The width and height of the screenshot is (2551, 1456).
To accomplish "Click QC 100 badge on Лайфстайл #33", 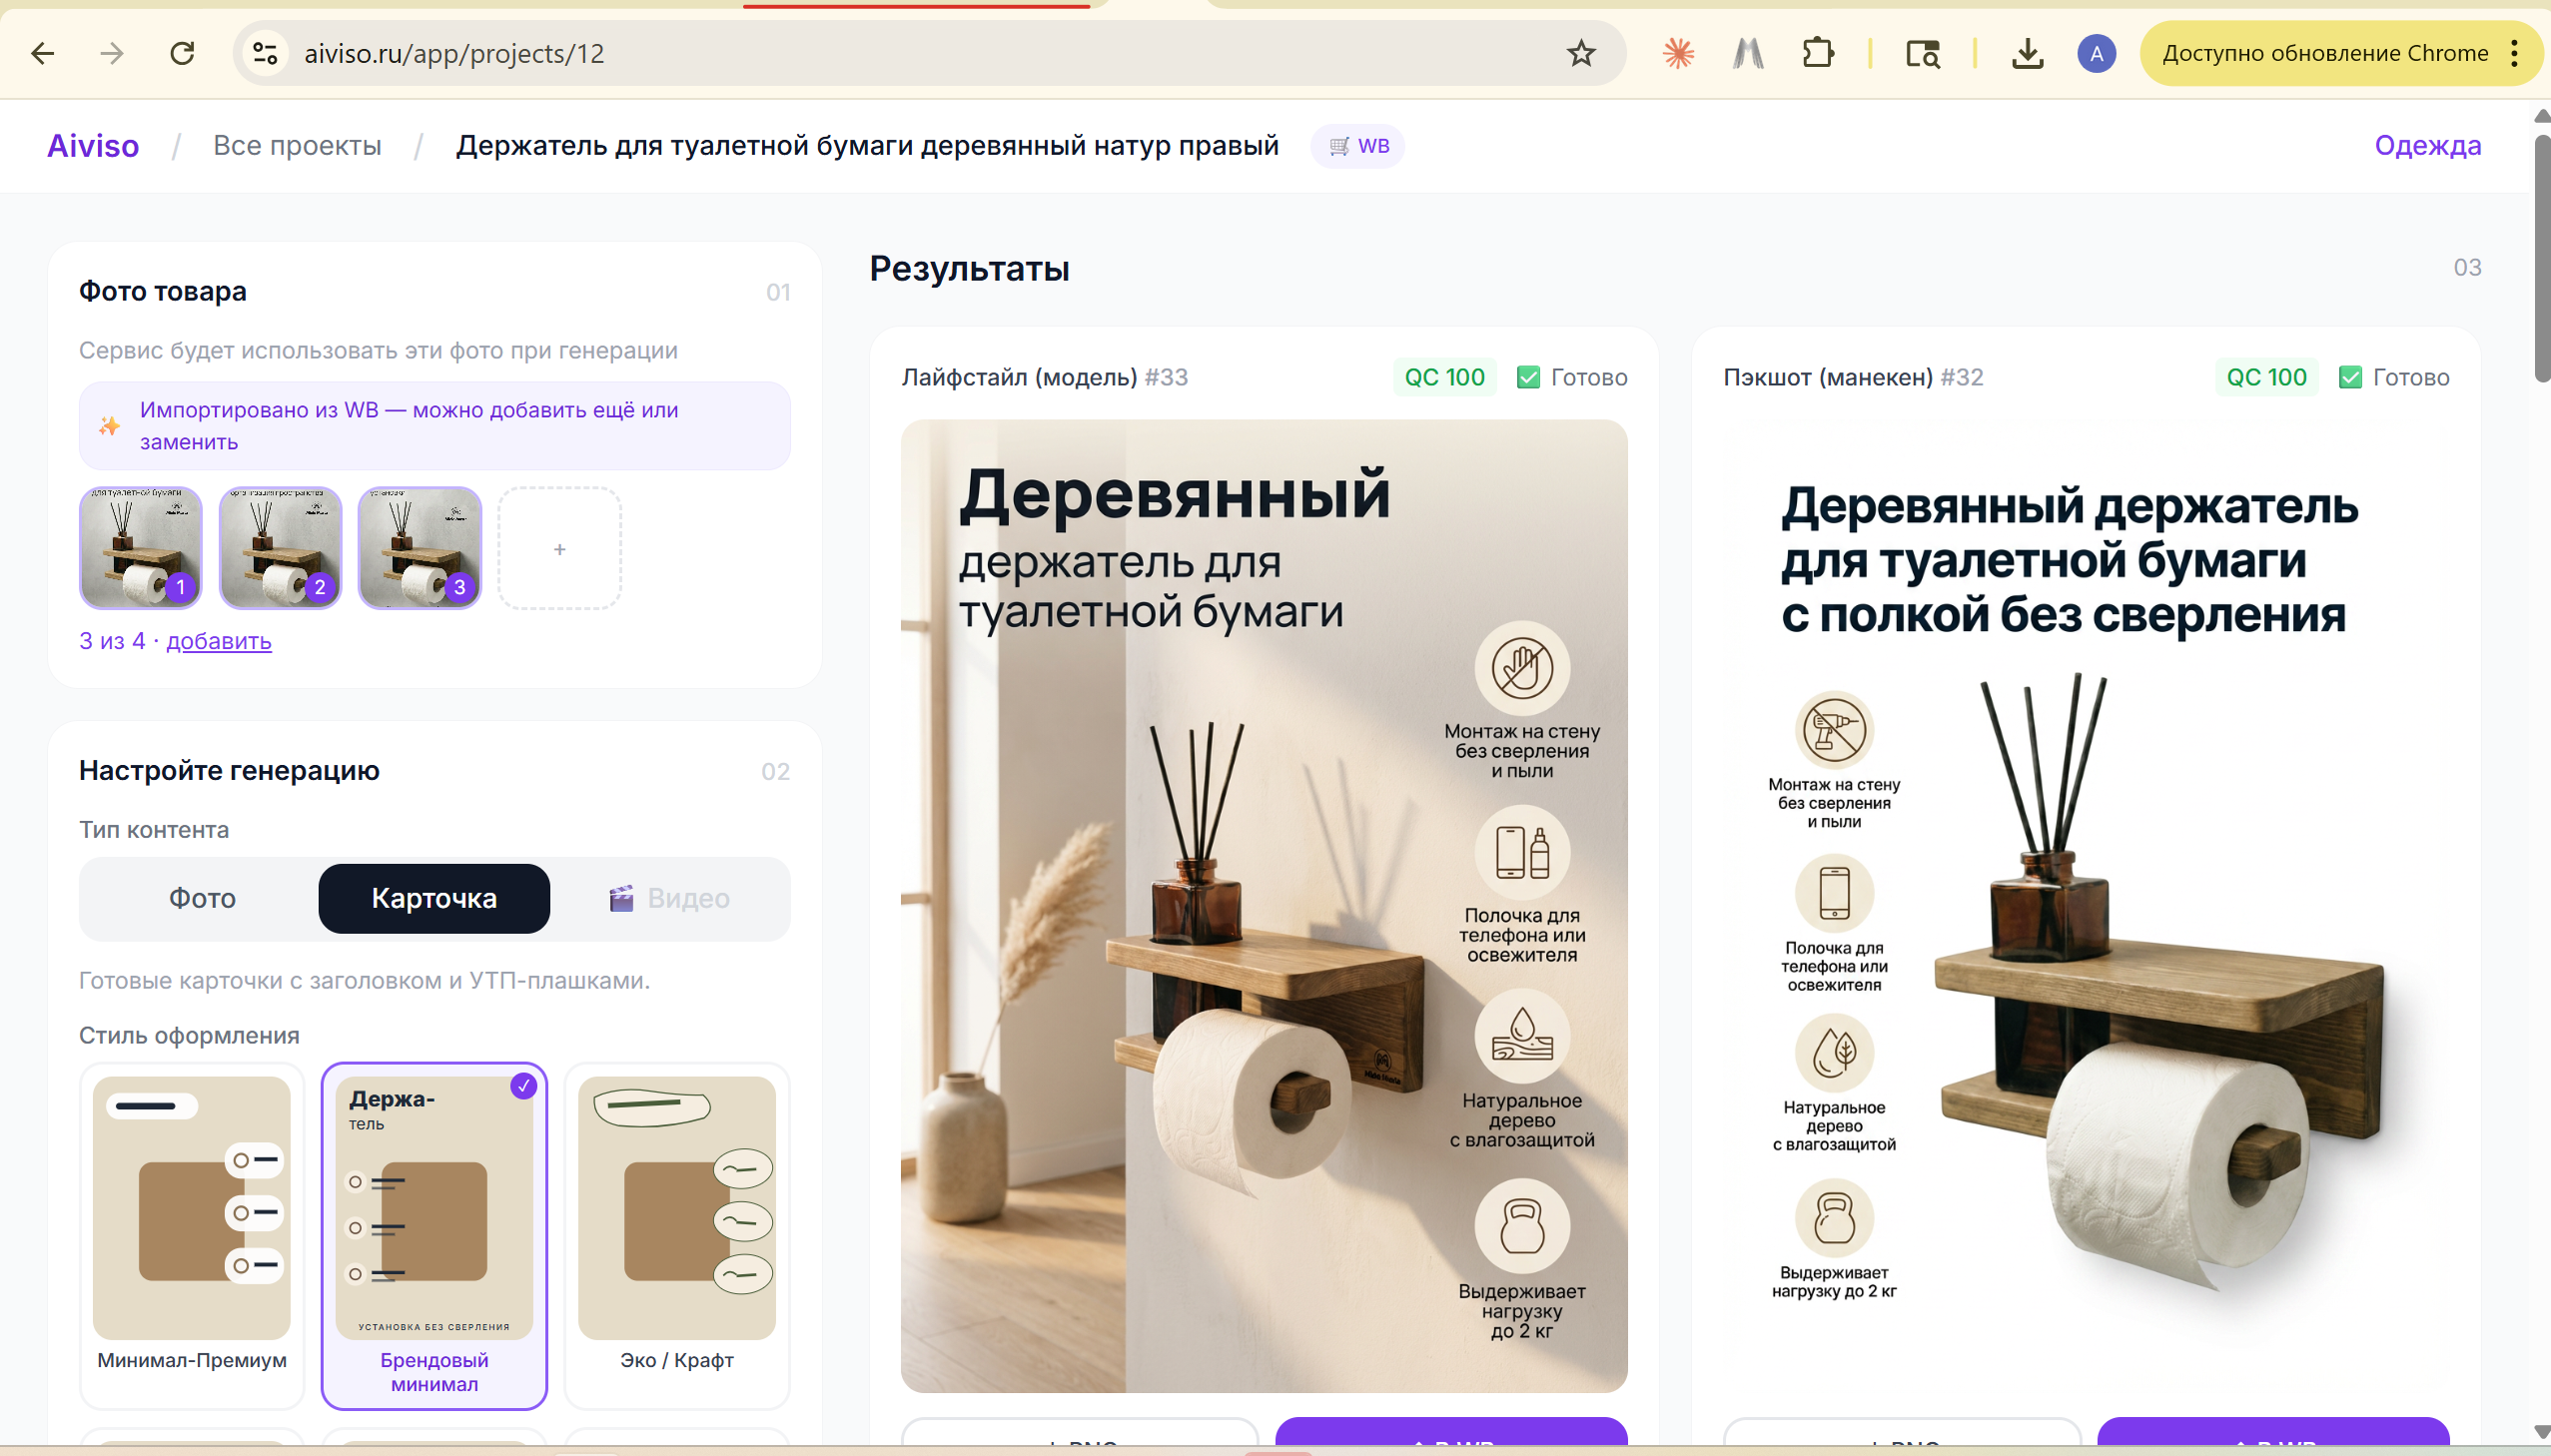I will click(x=1444, y=377).
